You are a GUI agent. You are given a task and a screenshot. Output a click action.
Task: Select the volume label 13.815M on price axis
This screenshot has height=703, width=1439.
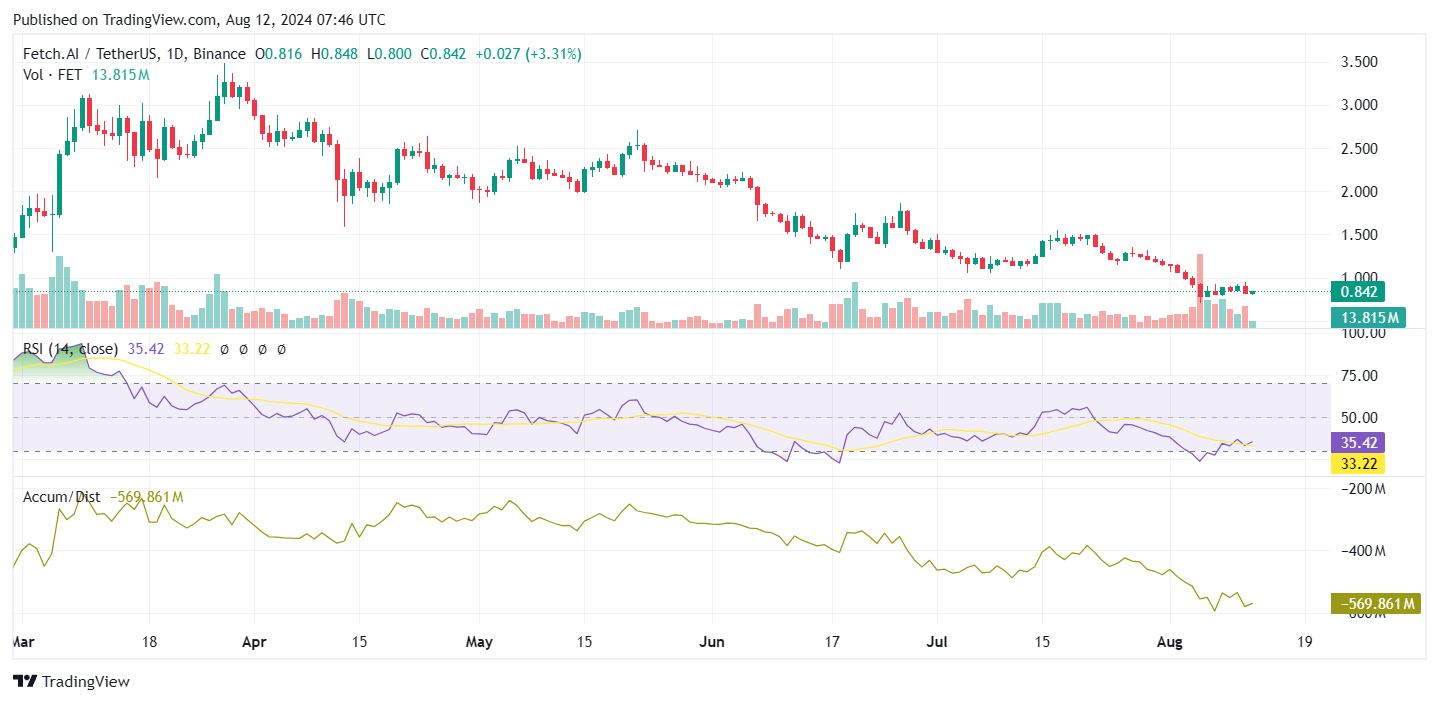pos(1369,318)
